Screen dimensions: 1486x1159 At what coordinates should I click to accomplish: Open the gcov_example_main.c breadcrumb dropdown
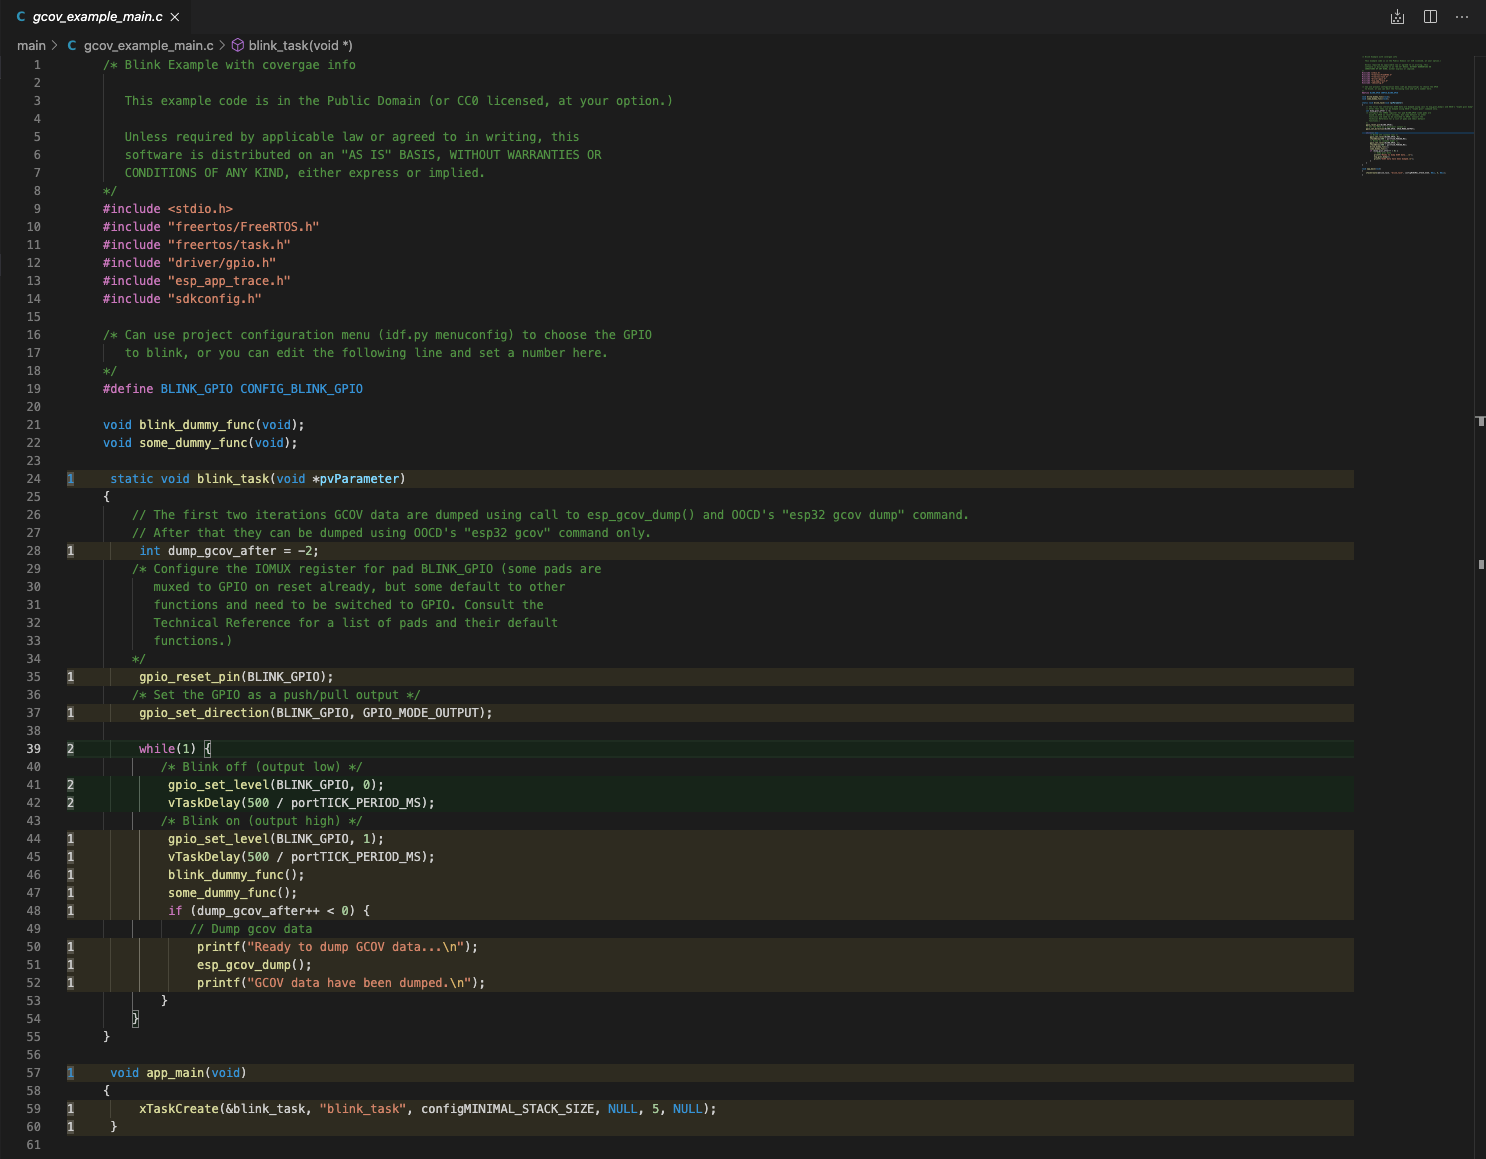[147, 45]
